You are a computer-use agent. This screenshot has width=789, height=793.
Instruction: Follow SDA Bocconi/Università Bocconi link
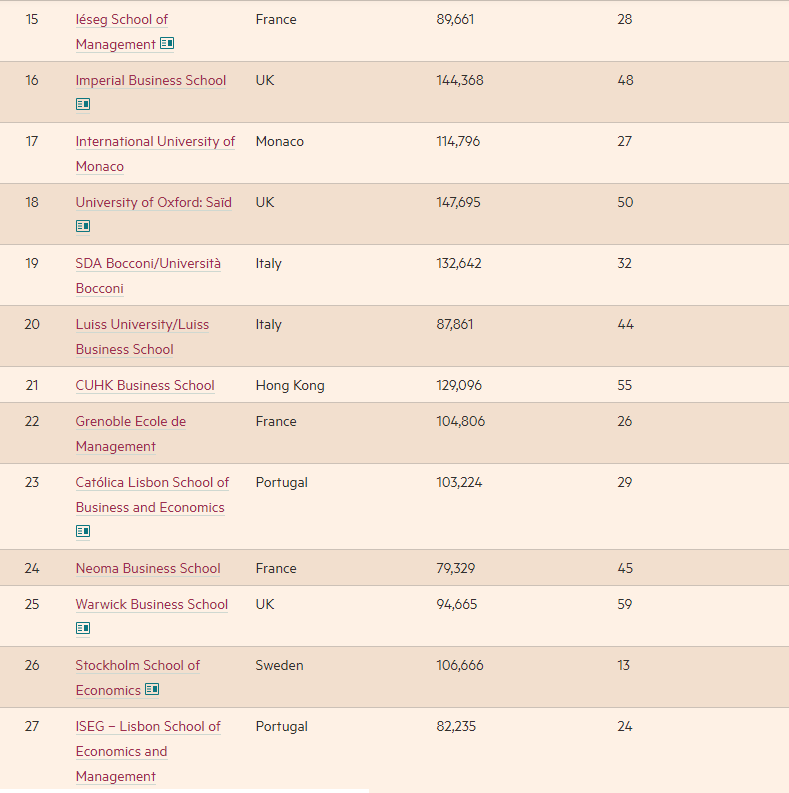tap(148, 276)
